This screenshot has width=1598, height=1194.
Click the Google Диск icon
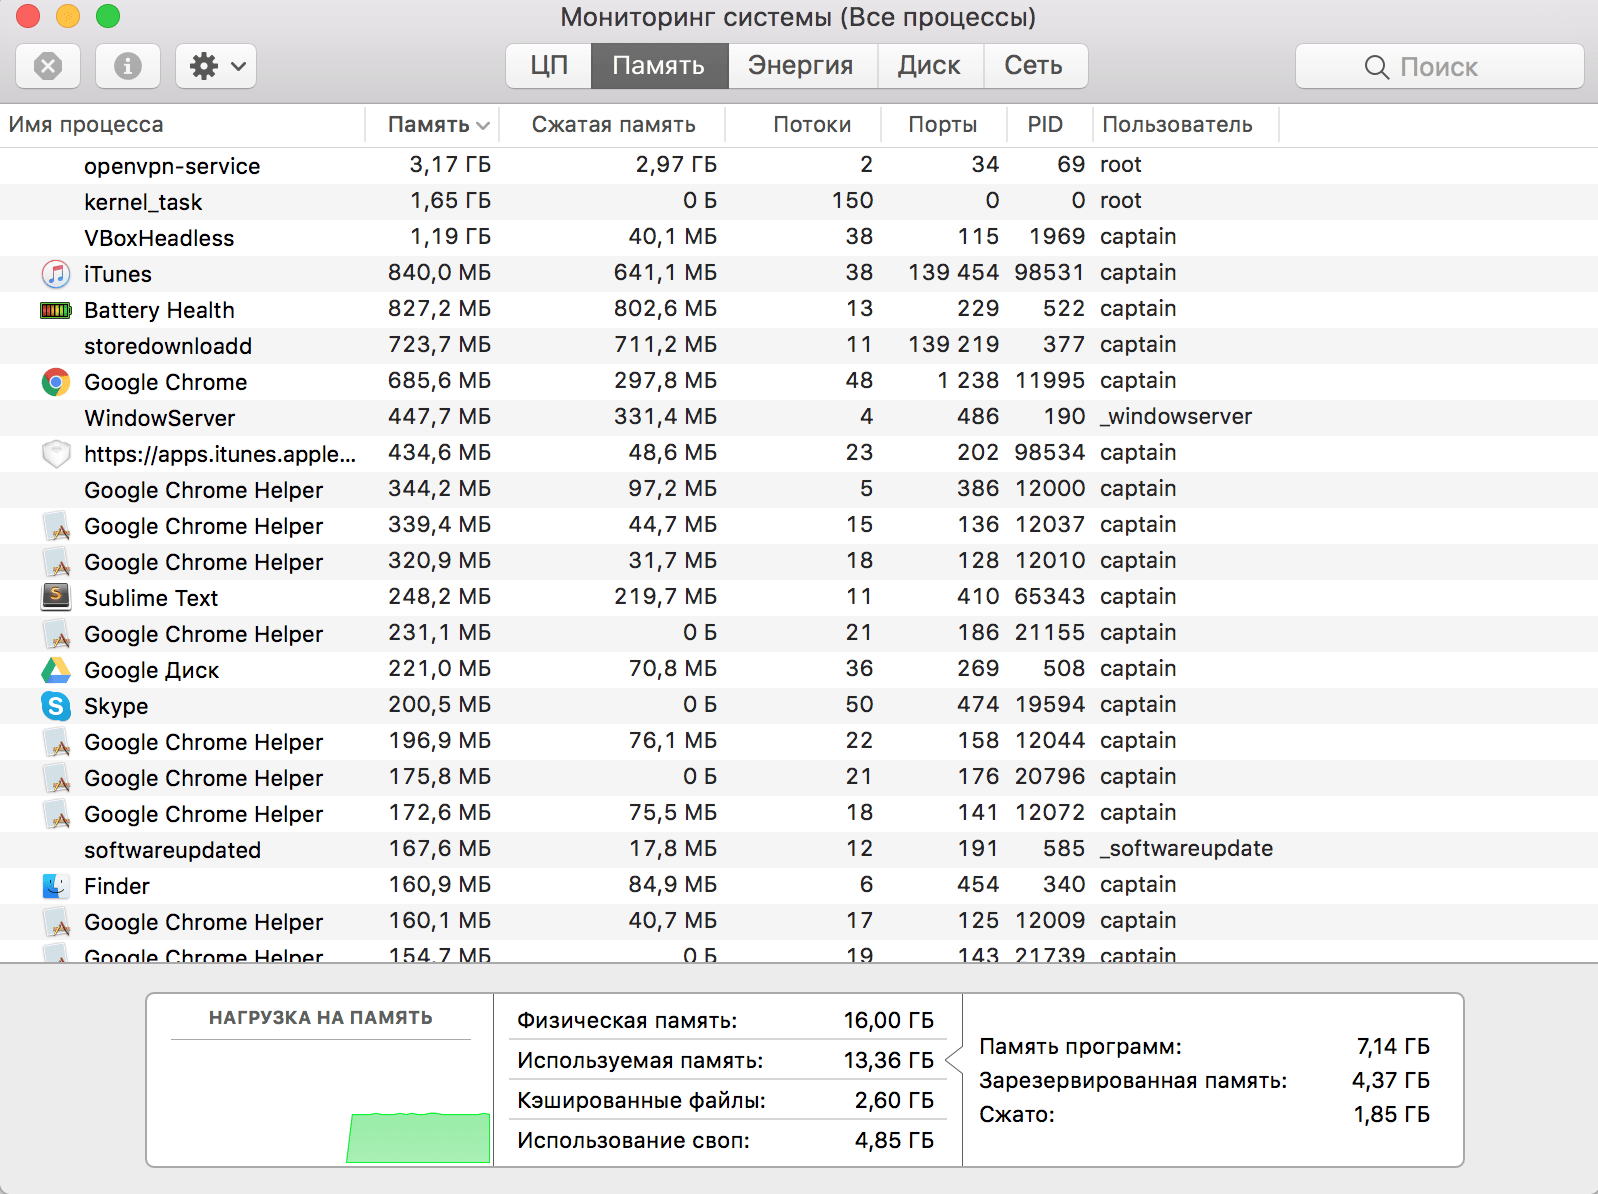56,670
